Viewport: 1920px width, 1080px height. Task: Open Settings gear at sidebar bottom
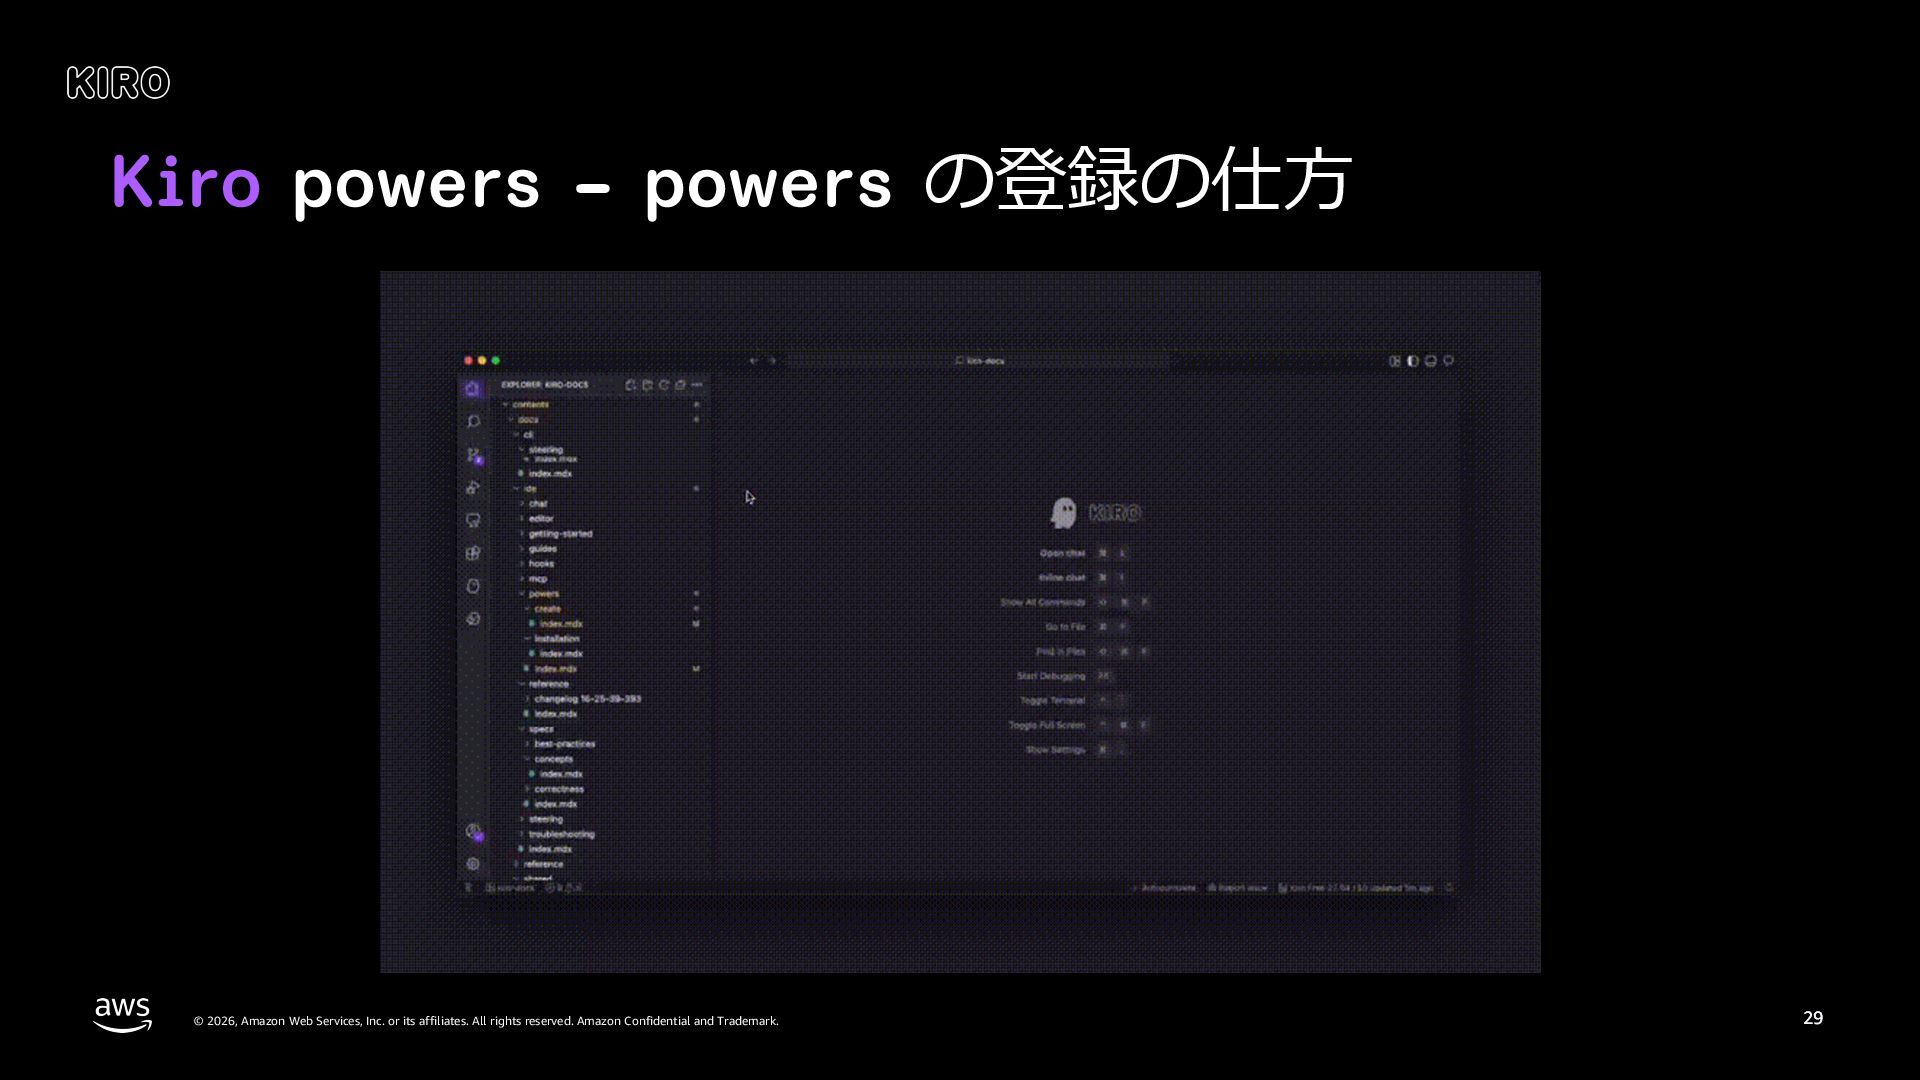473,864
